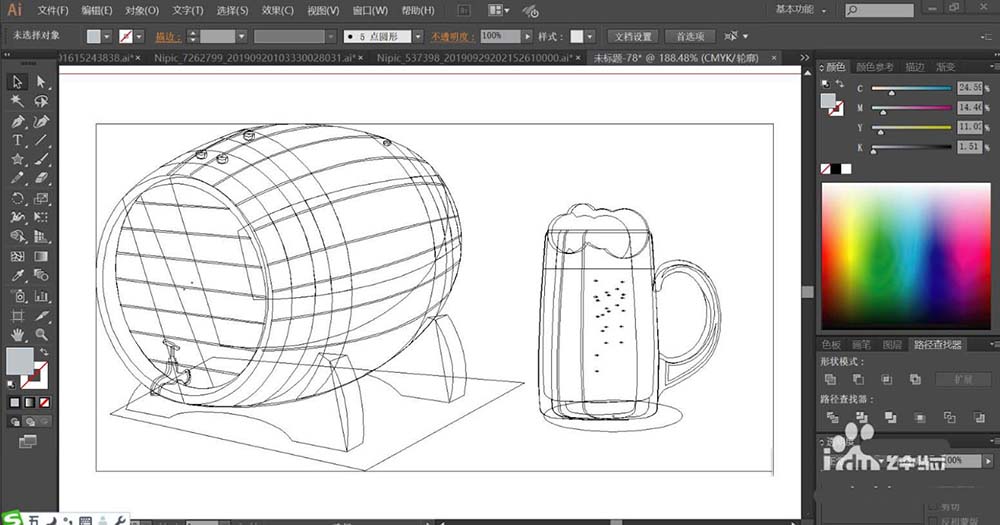Open the fill color dropdown in control bar

tap(109, 35)
